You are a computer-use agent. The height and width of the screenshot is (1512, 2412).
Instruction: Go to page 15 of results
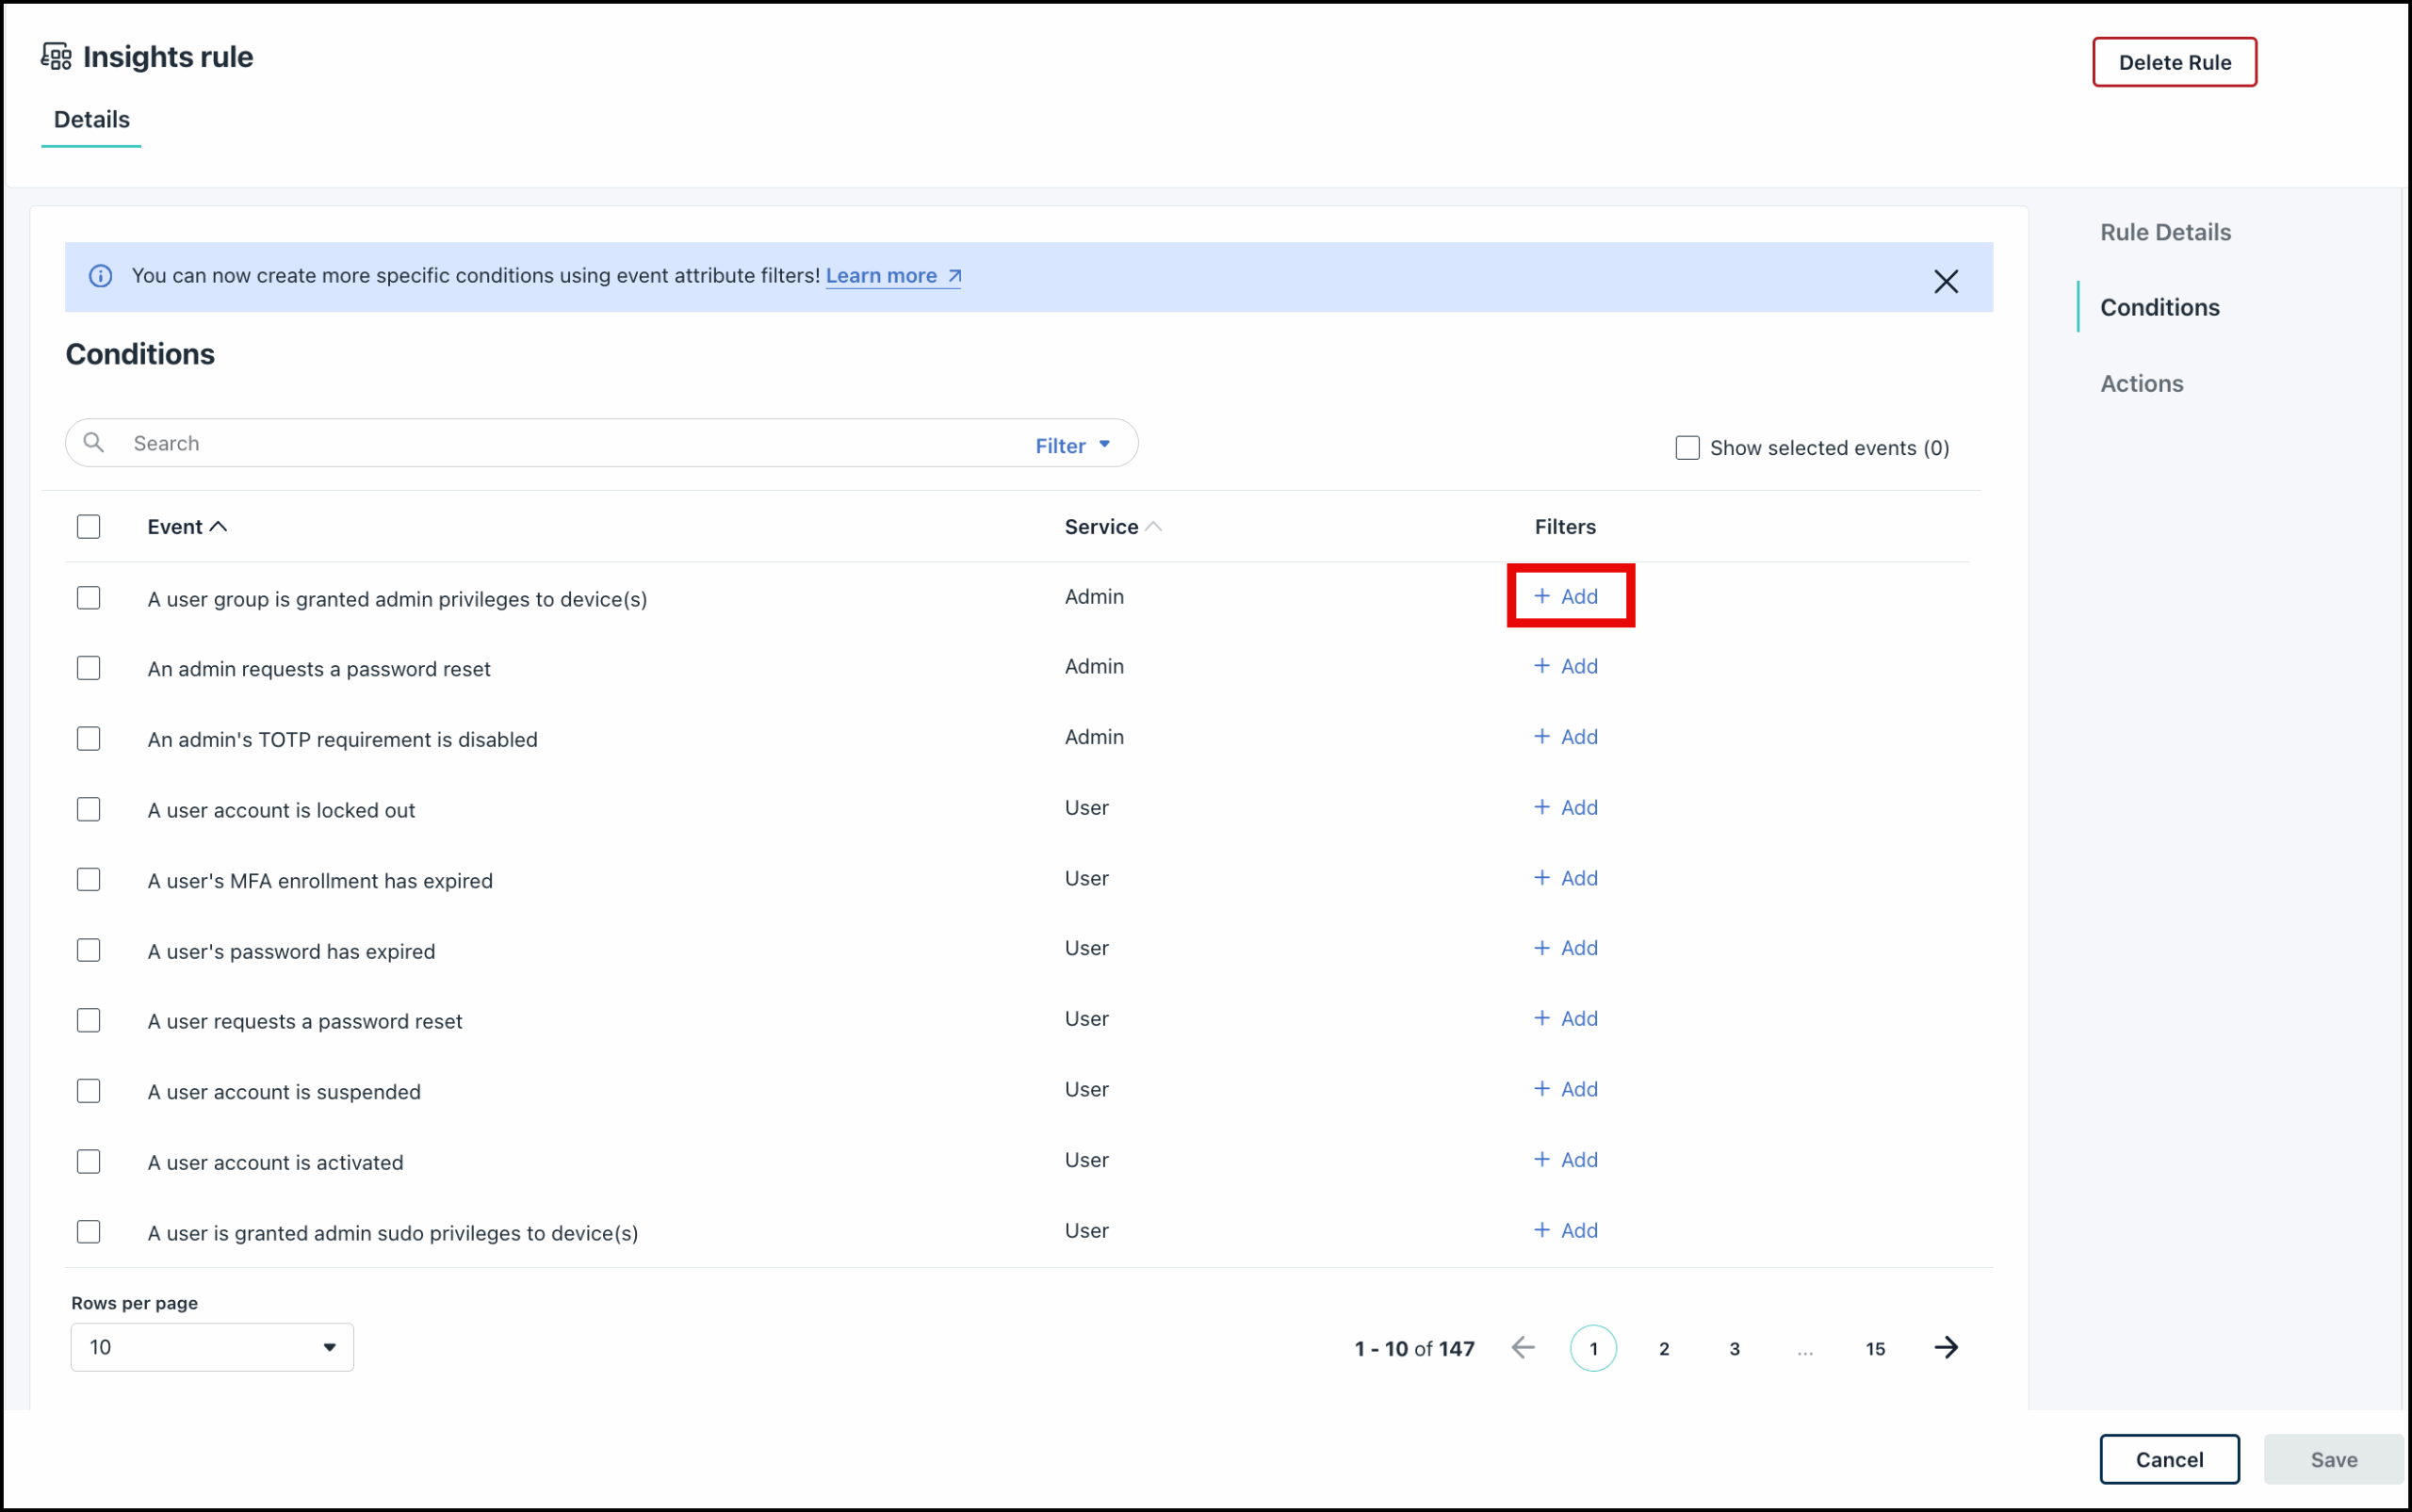pyautogui.click(x=1875, y=1349)
